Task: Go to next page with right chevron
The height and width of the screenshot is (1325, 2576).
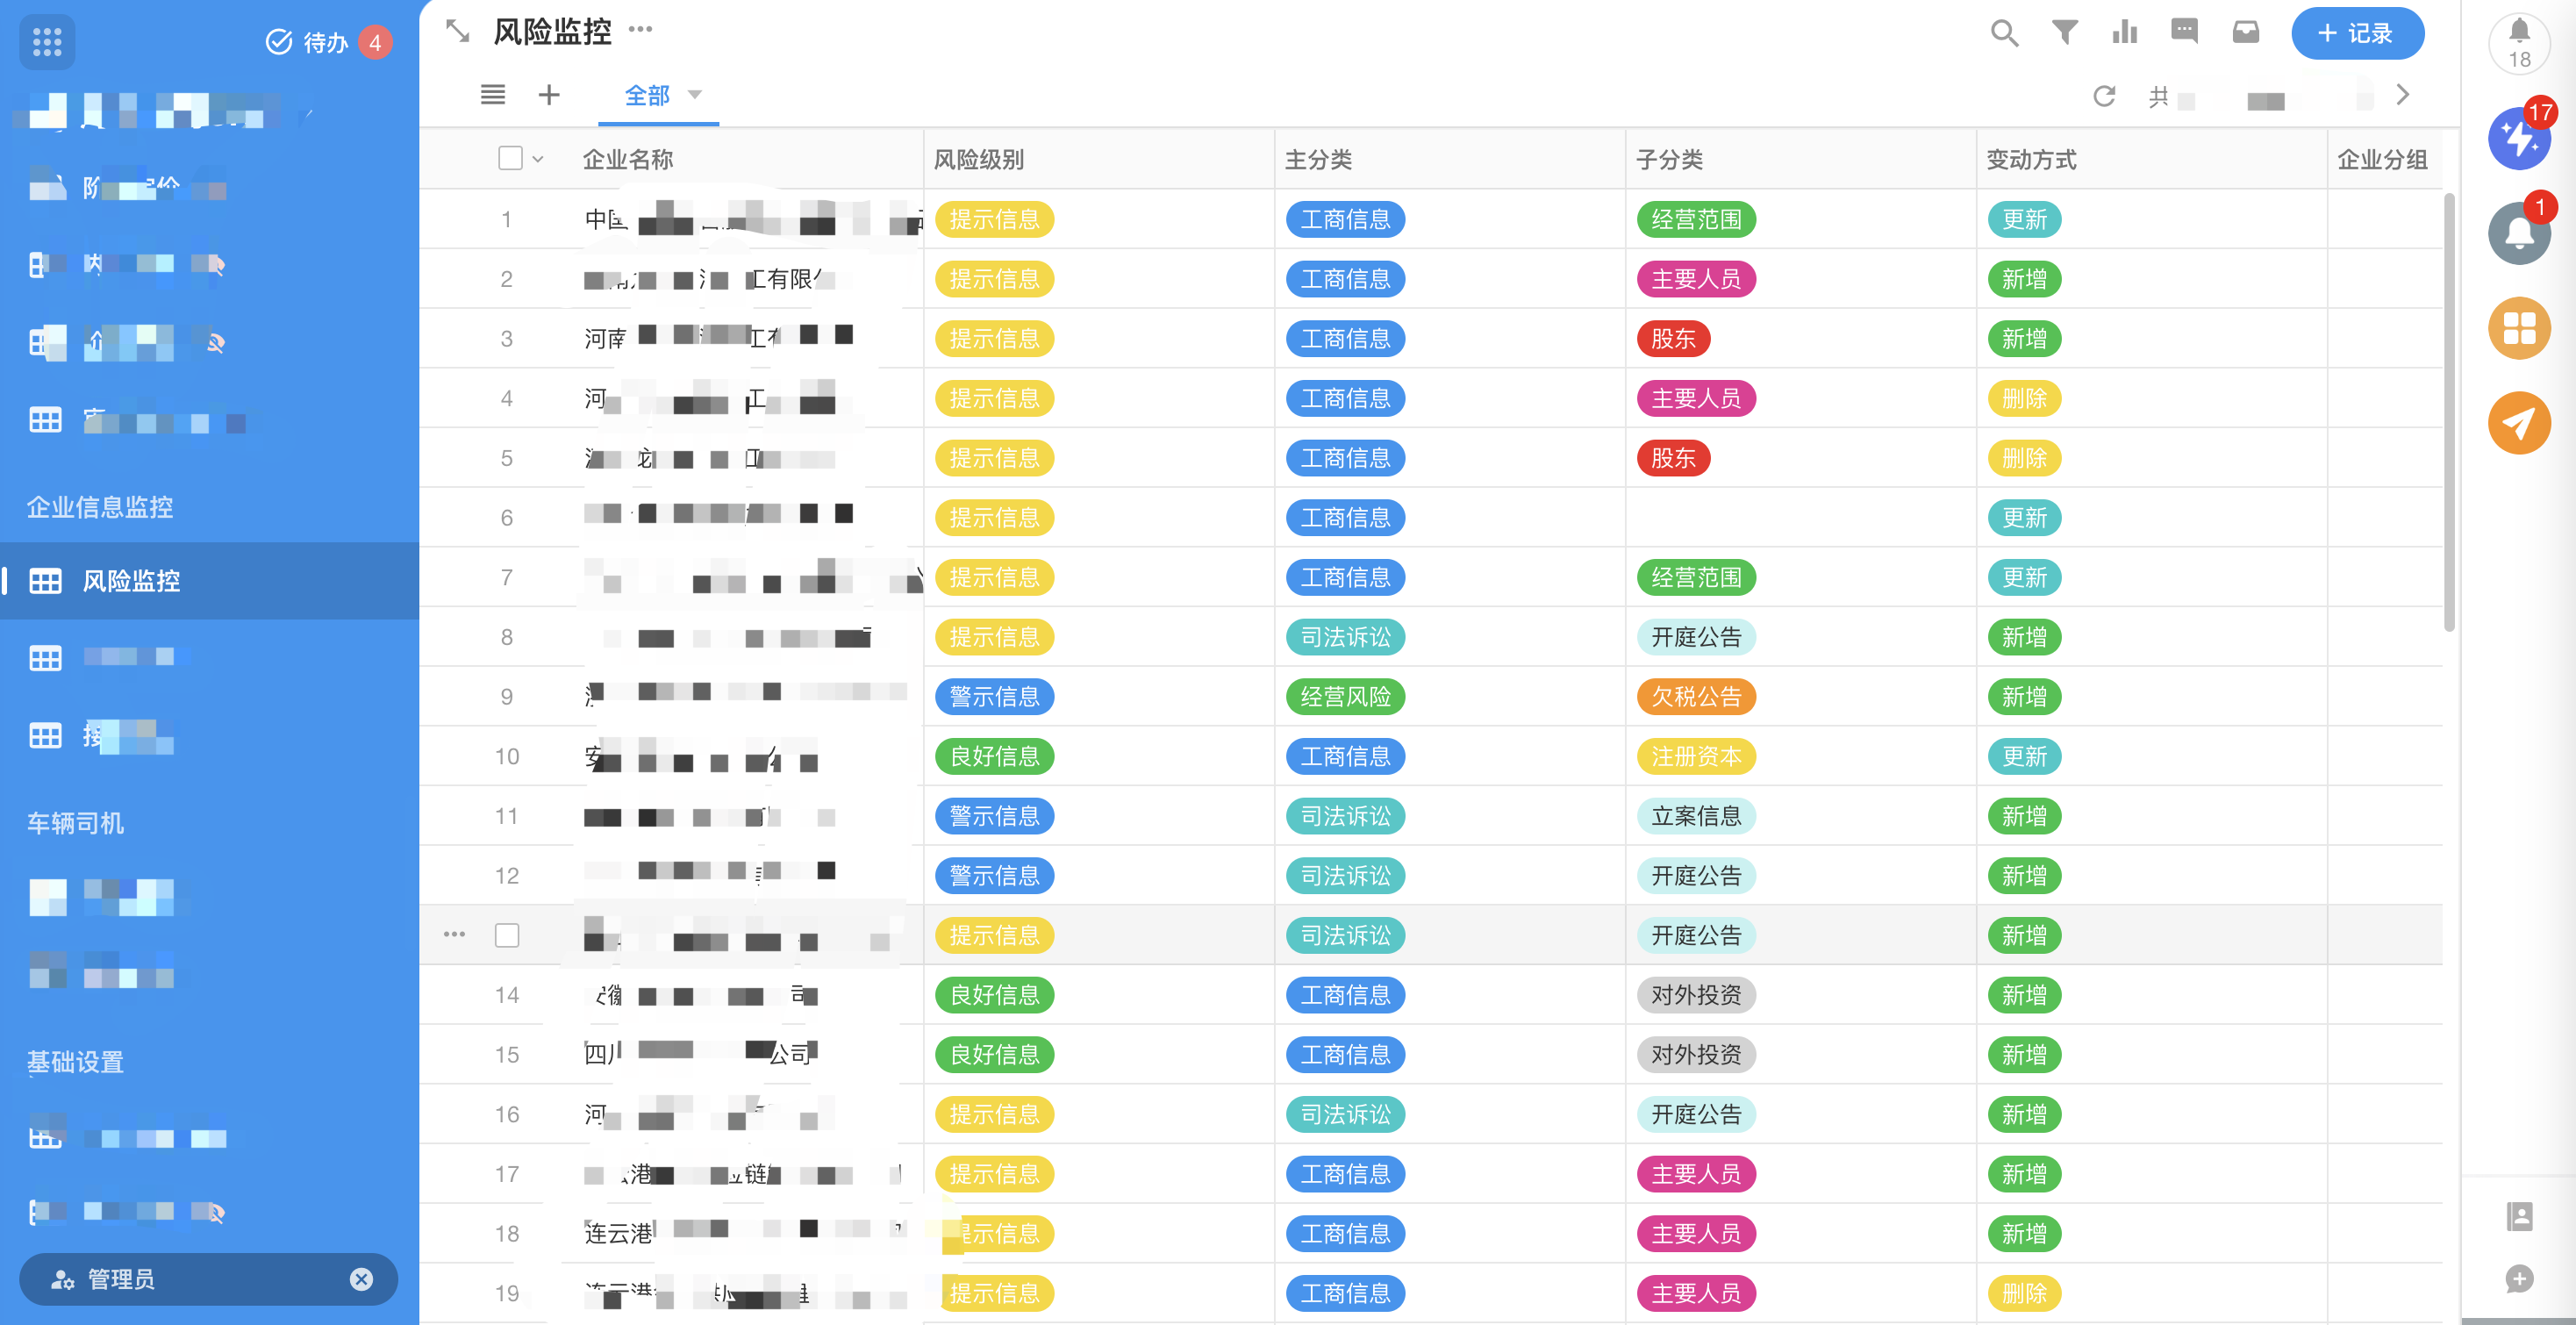Action: point(2402,95)
